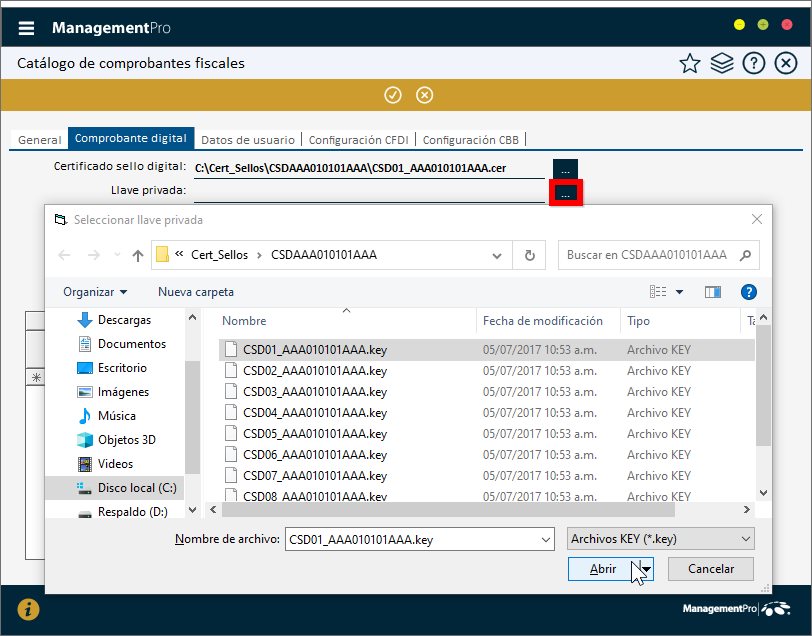
Task: Select file CSD05_AAA010101AAA.key
Action: 486,434
